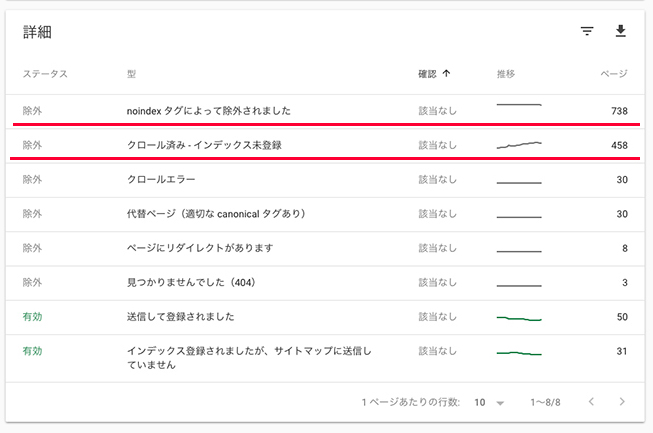Screen dimensions: 653x433
Task: Sort by 確認 column header
Action: coord(427,73)
